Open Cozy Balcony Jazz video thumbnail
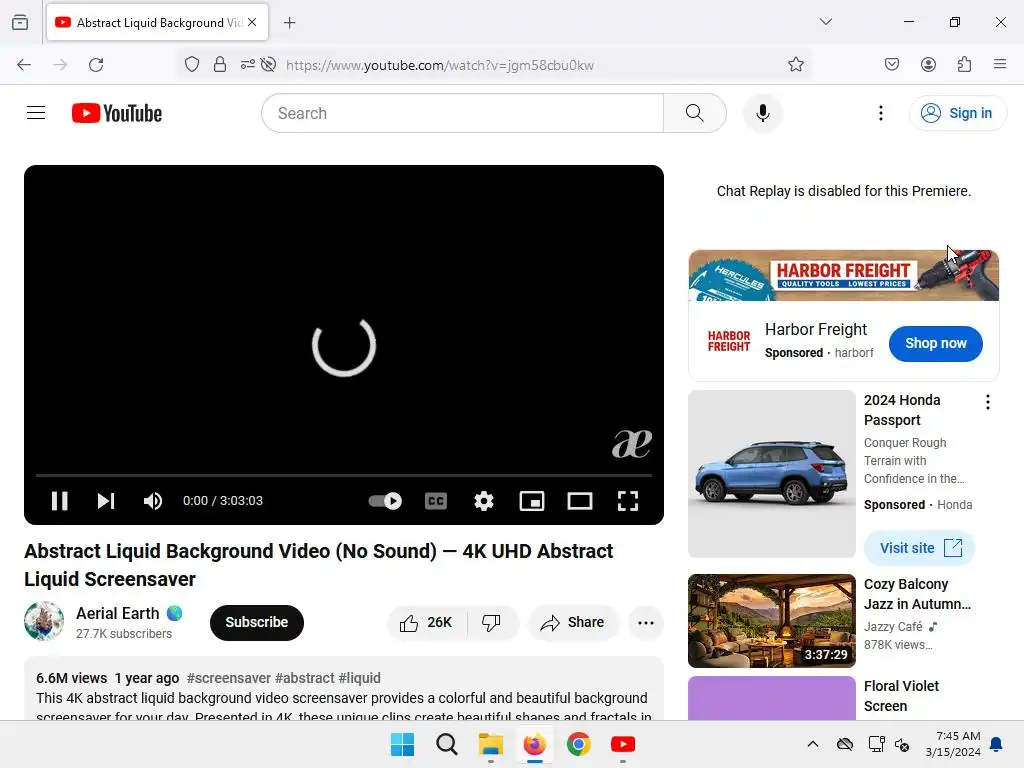The height and width of the screenshot is (768, 1024). 772,621
